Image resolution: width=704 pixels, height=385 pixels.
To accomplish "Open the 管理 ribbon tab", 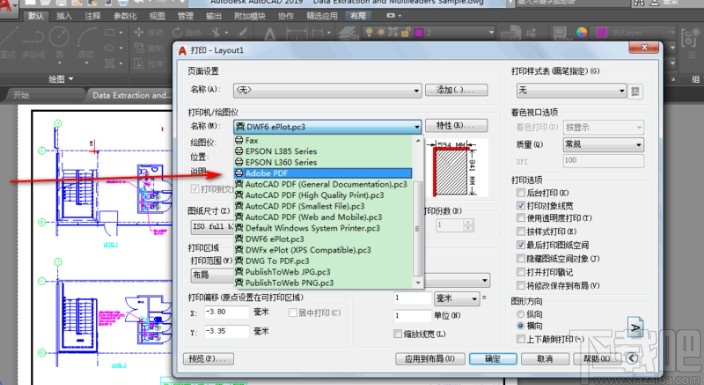I will point(185,17).
